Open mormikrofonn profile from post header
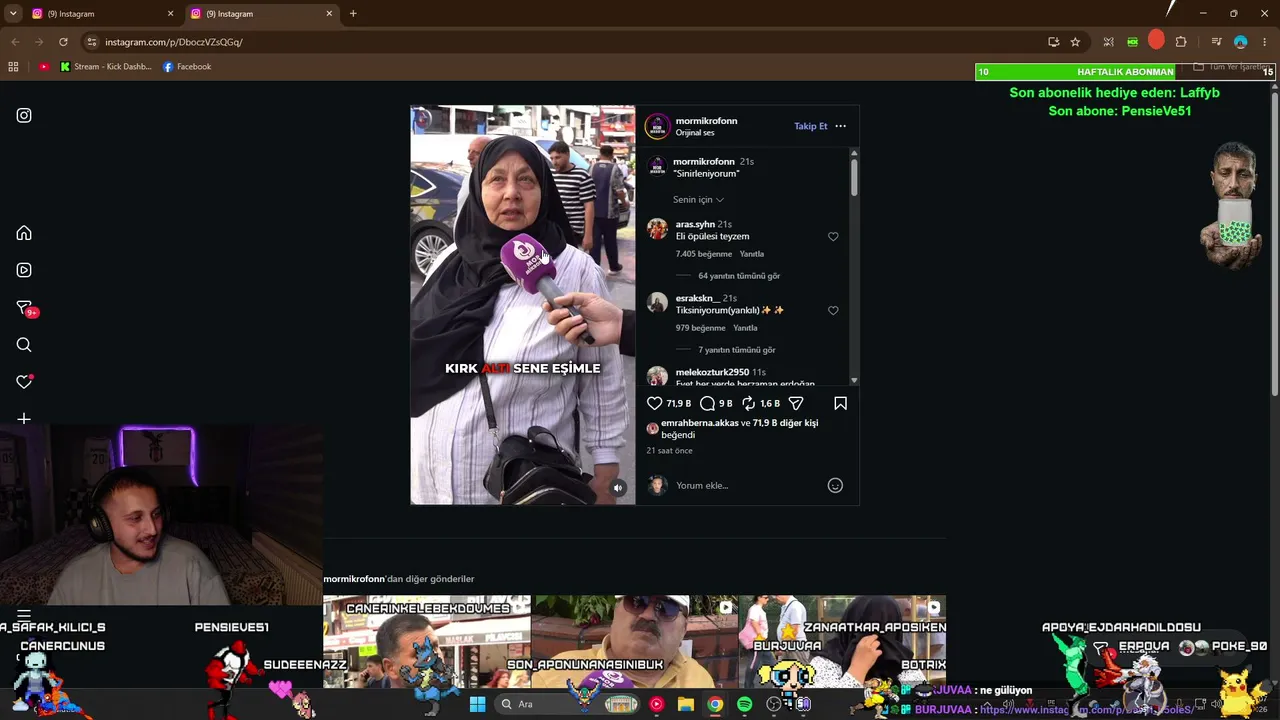Viewport: 1280px width, 720px height. pos(706,121)
